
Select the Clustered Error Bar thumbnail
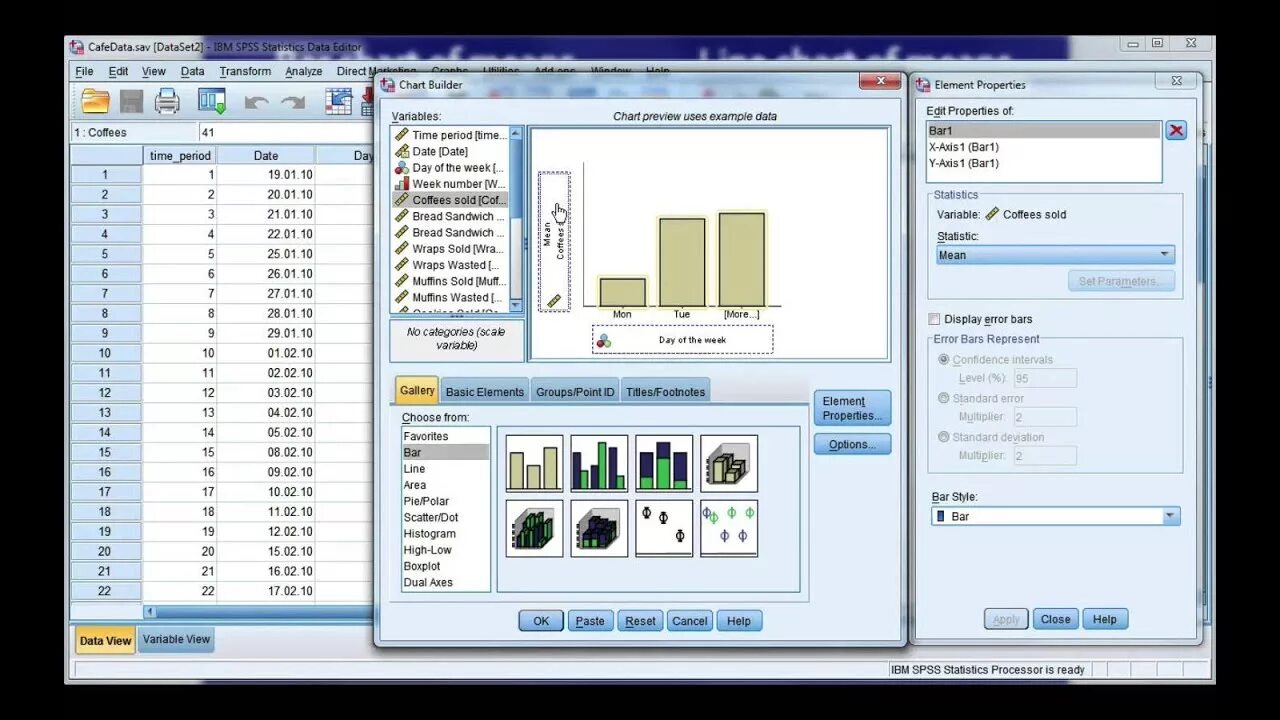coord(729,528)
